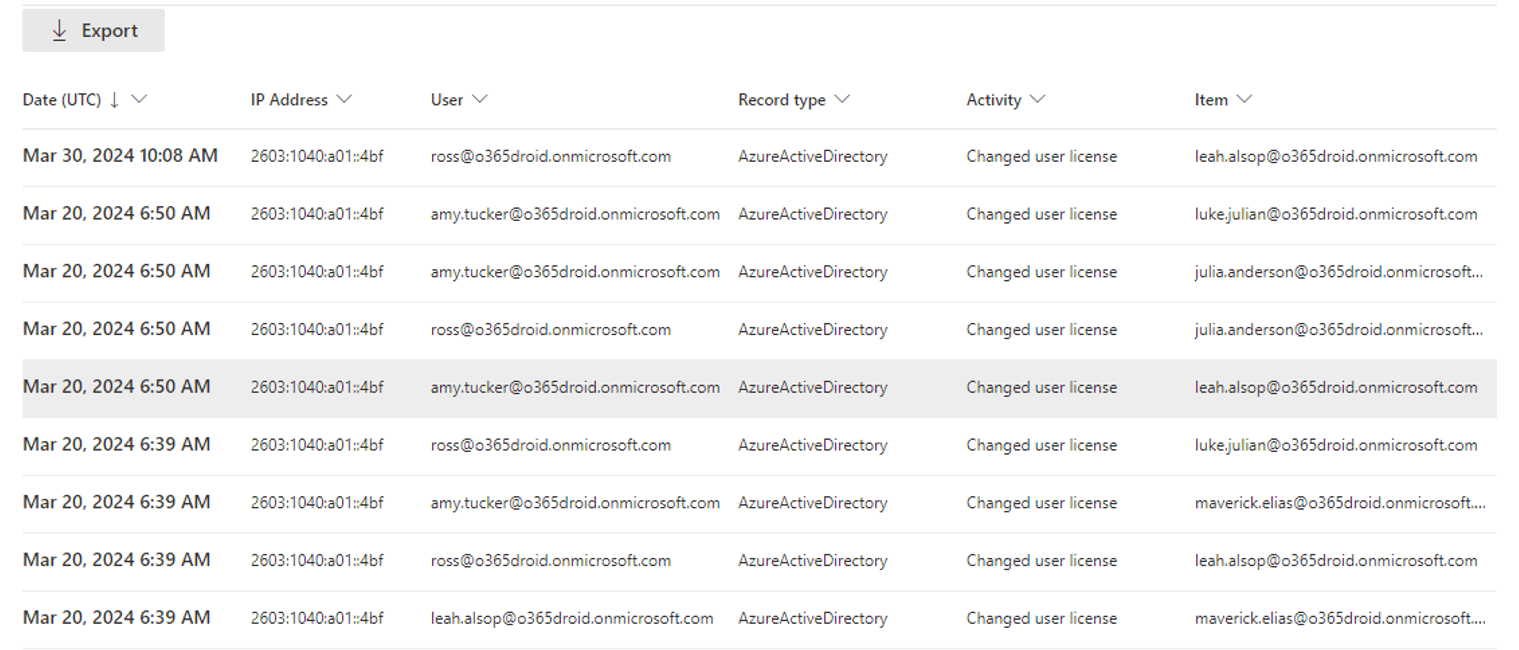Screen dimensions: 1519x650
Task: Open the IP Address column dropdown
Action: tap(345, 99)
